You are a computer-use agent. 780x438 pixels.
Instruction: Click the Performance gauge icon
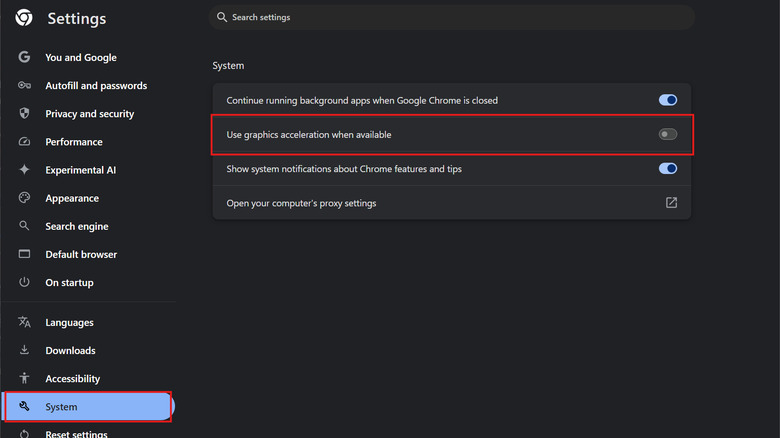pos(24,142)
